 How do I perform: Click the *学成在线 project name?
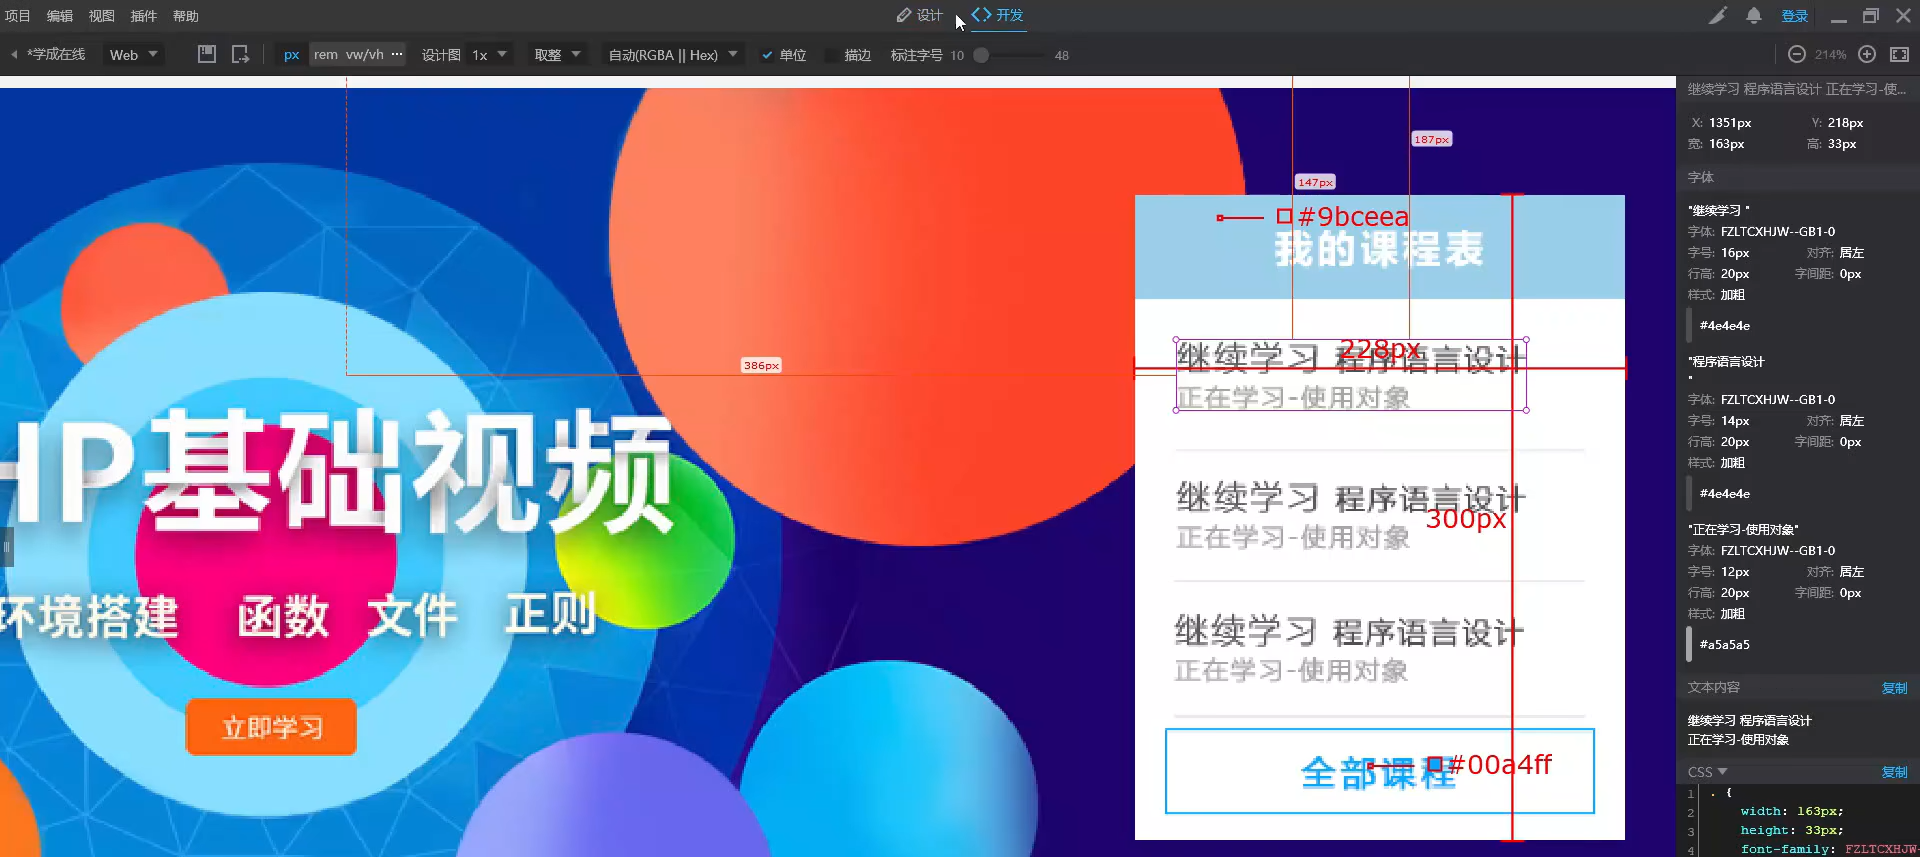[56, 55]
